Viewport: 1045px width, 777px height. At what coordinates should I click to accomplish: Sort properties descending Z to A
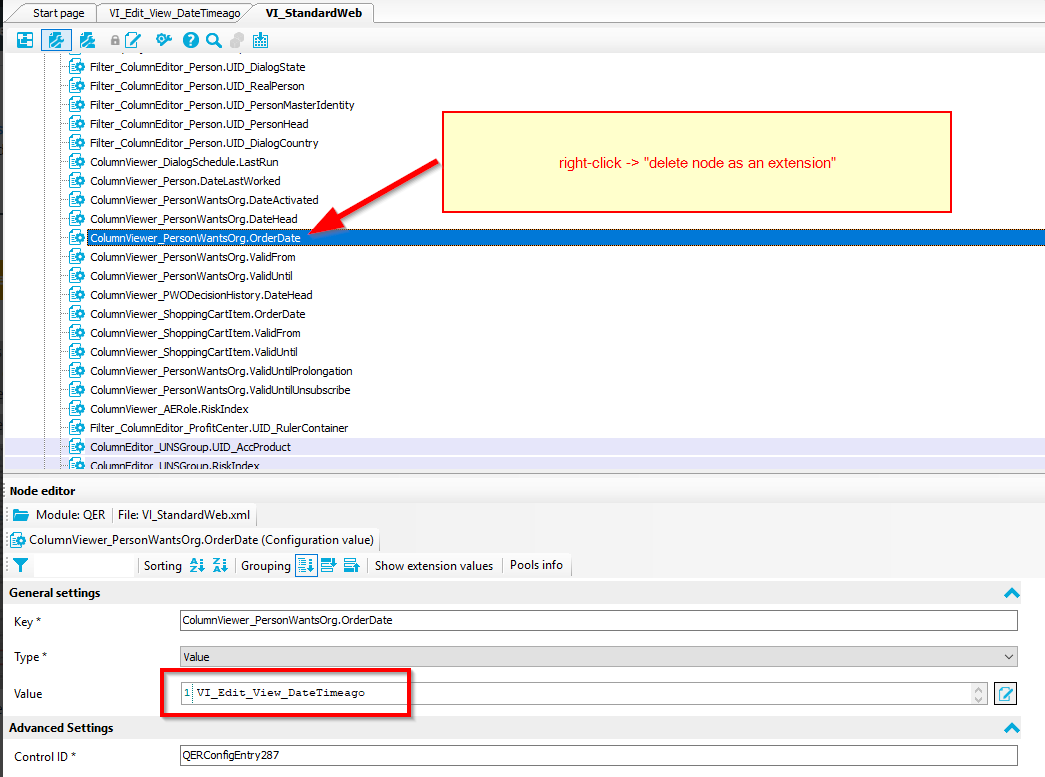pos(220,565)
